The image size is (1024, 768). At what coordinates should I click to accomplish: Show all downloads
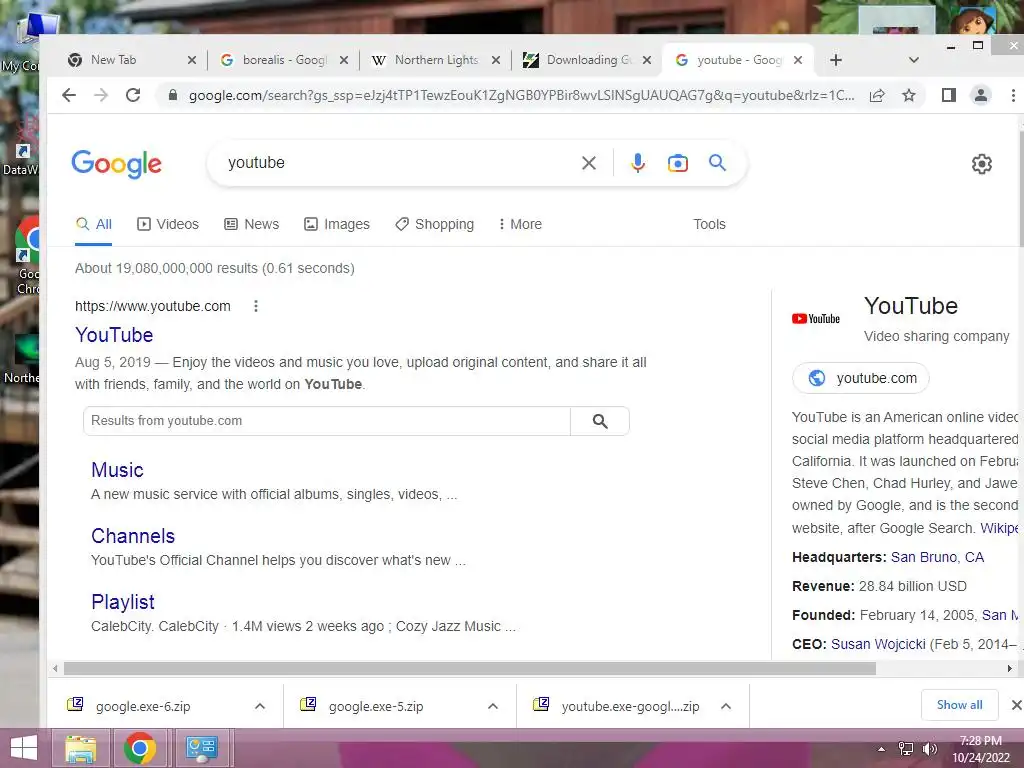click(959, 705)
